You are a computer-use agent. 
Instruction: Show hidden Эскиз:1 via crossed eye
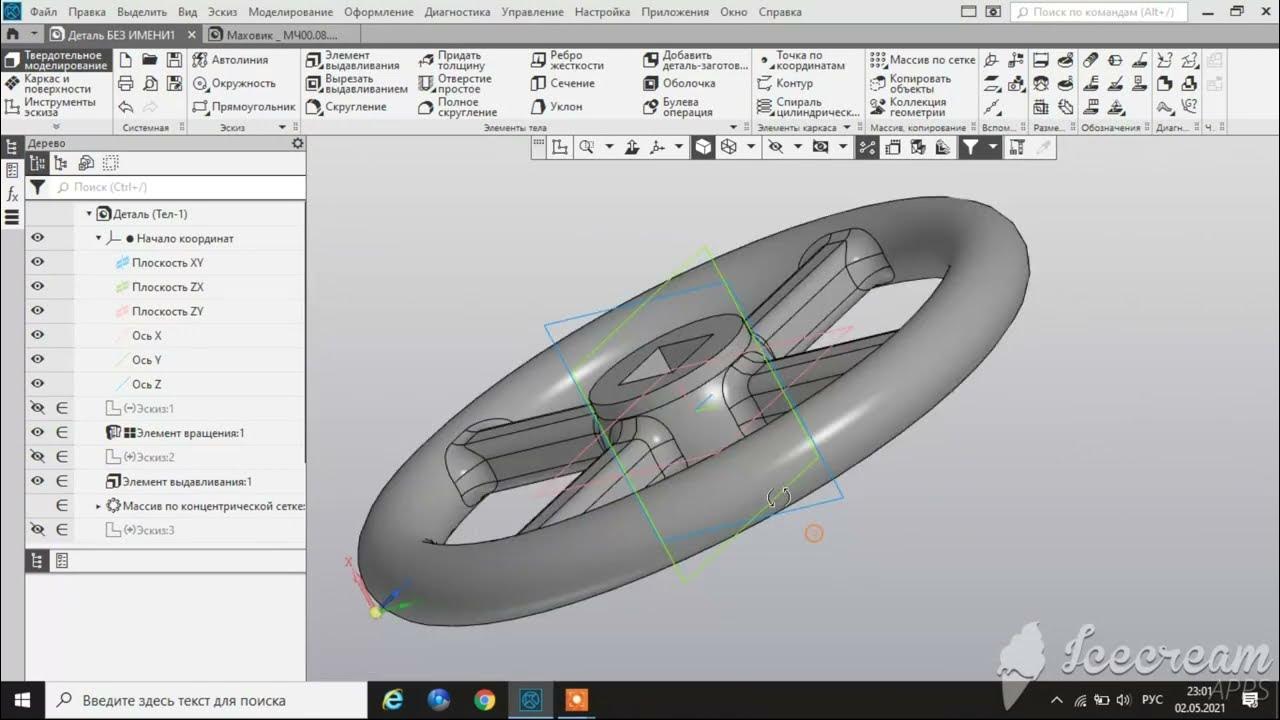38,408
